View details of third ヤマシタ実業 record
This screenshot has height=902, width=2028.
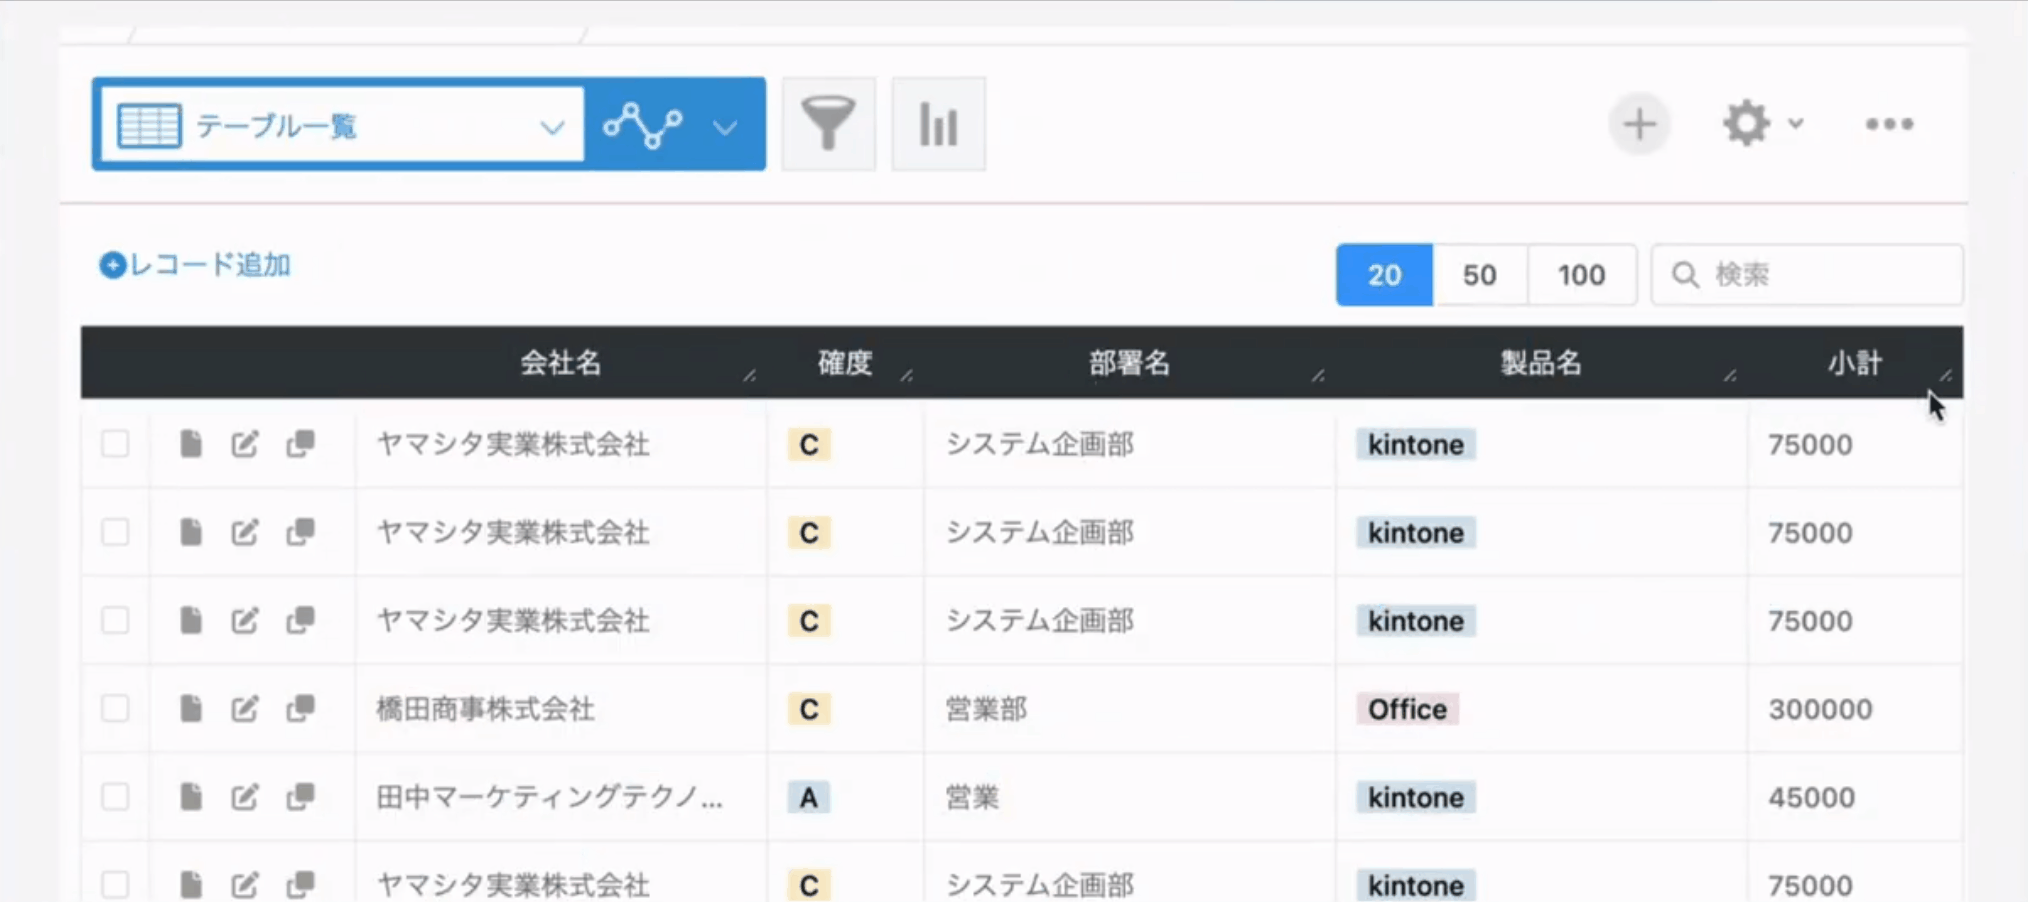click(x=191, y=620)
